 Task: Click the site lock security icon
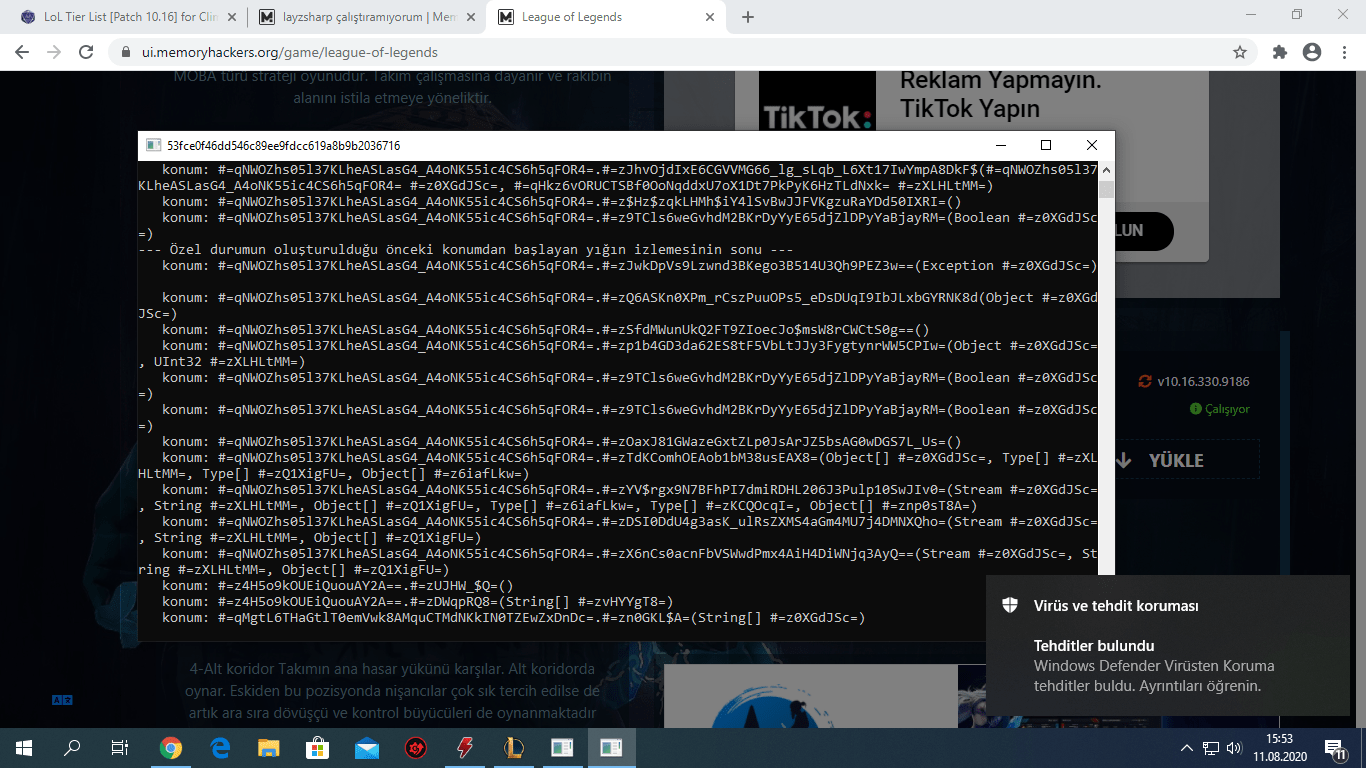tap(125, 52)
